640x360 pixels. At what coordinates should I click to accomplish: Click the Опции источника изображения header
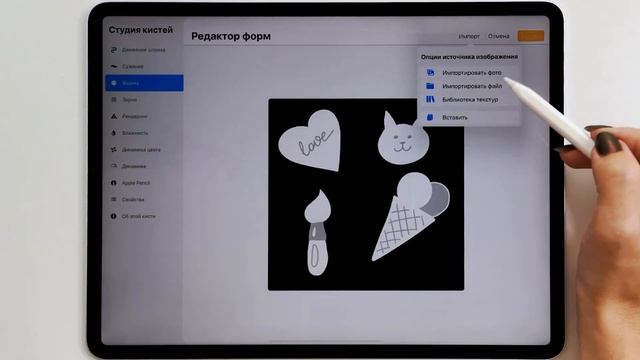(x=469, y=57)
